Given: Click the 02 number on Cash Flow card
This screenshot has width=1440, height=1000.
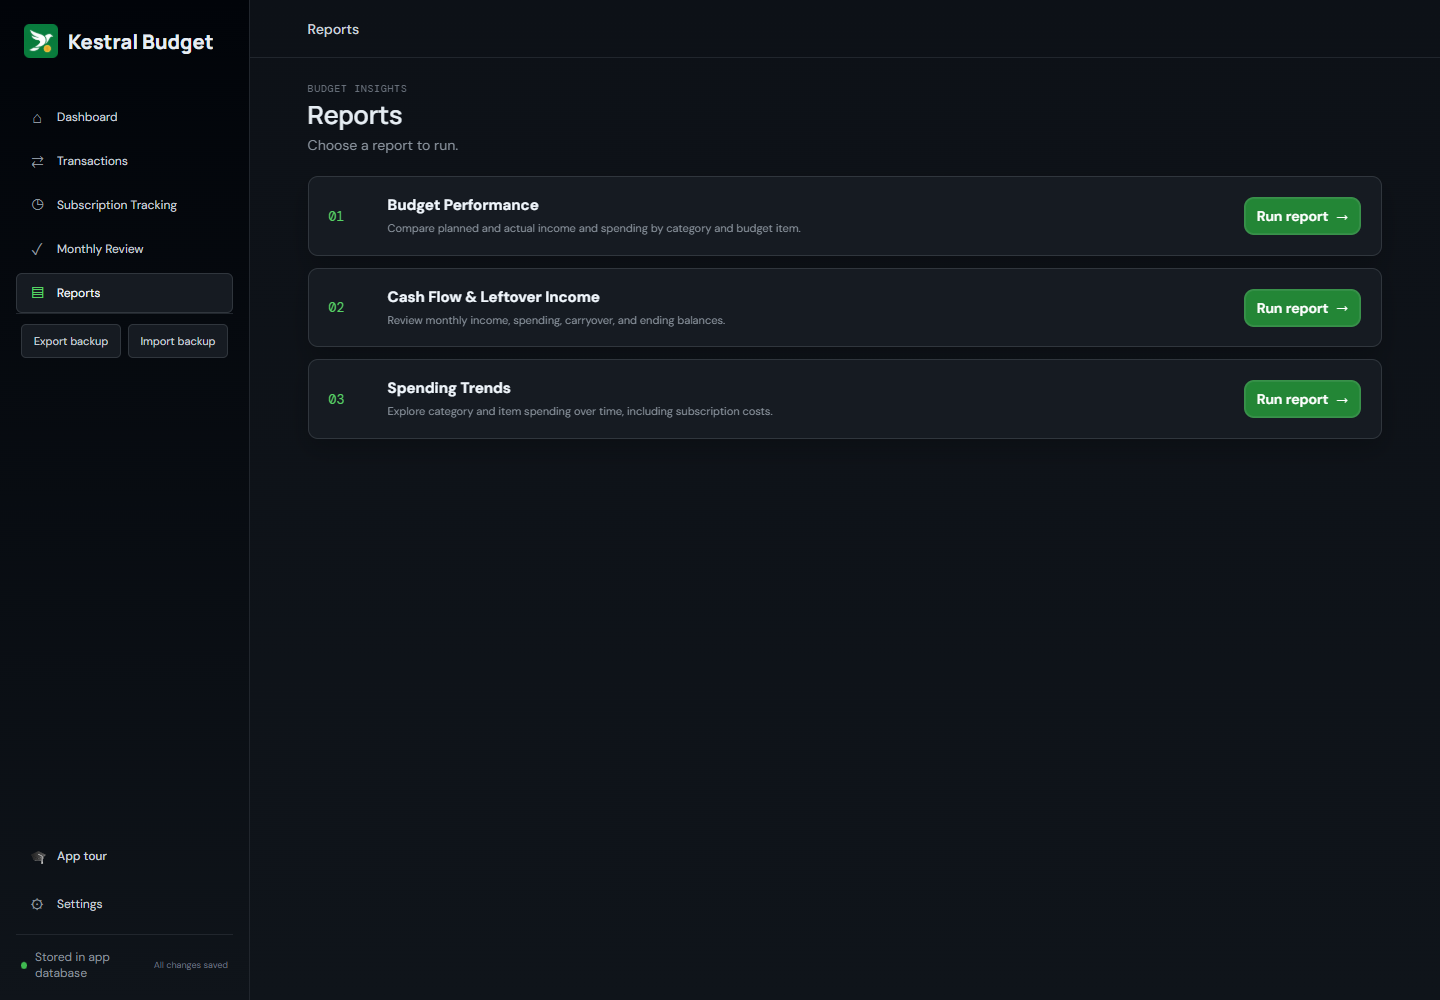Looking at the screenshot, I should click(336, 308).
